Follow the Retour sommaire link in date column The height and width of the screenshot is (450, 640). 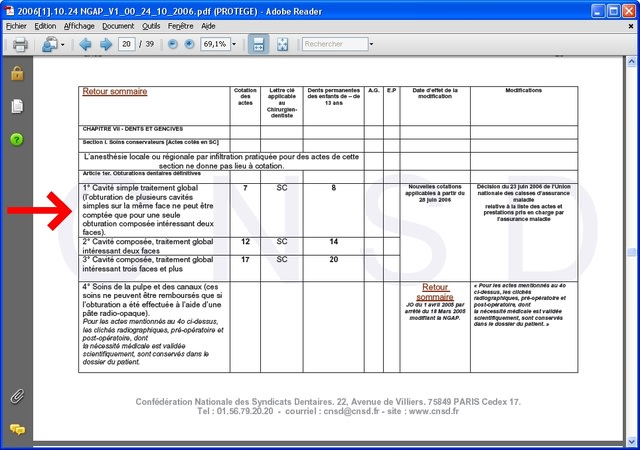[435, 292]
